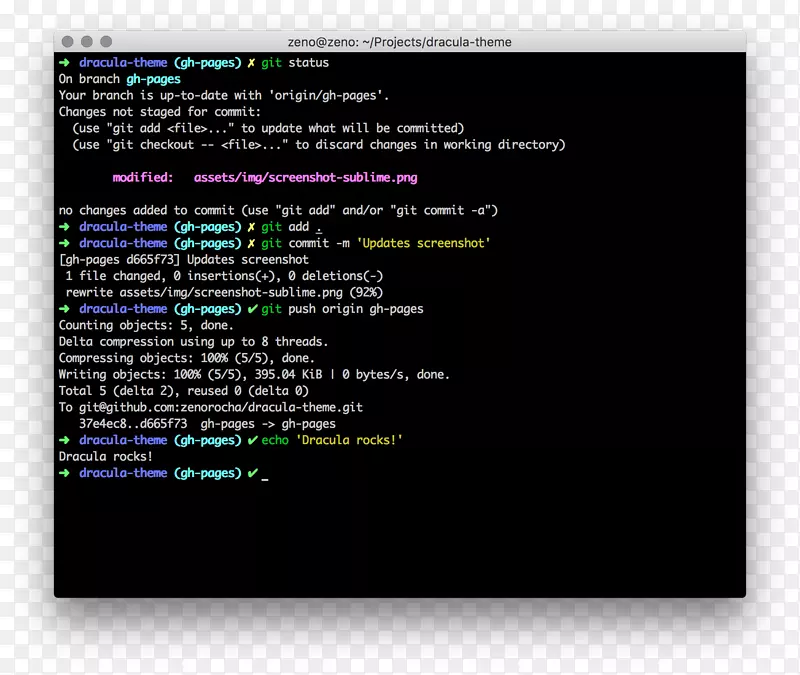This screenshot has width=800, height=675.
Task: Click the 'Dracula rocks!' output line
Action: pyautogui.click(x=106, y=457)
